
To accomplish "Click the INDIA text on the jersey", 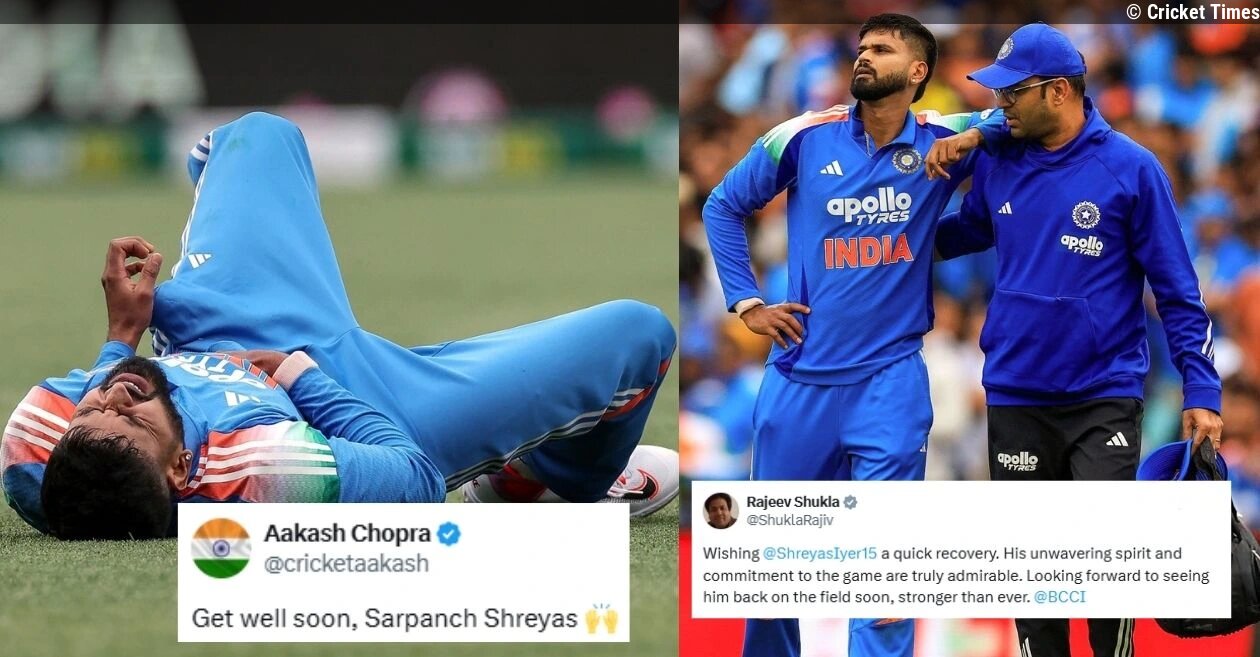I will pos(868,251).
